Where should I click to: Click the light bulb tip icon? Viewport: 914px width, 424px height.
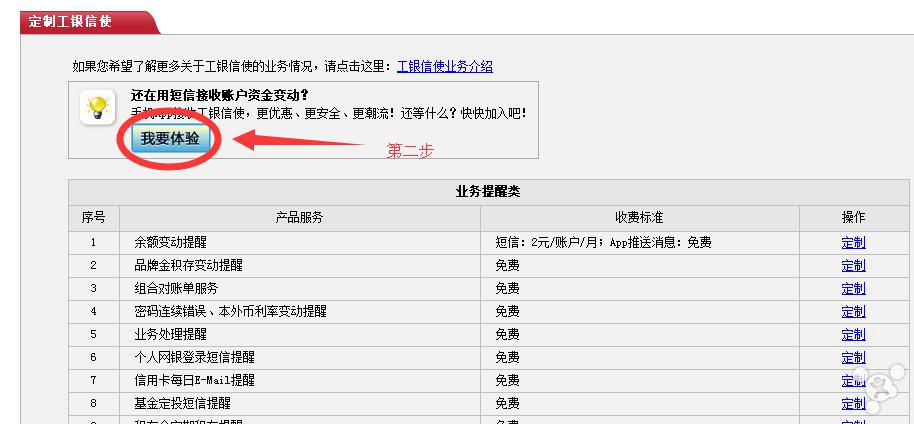click(x=97, y=106)
